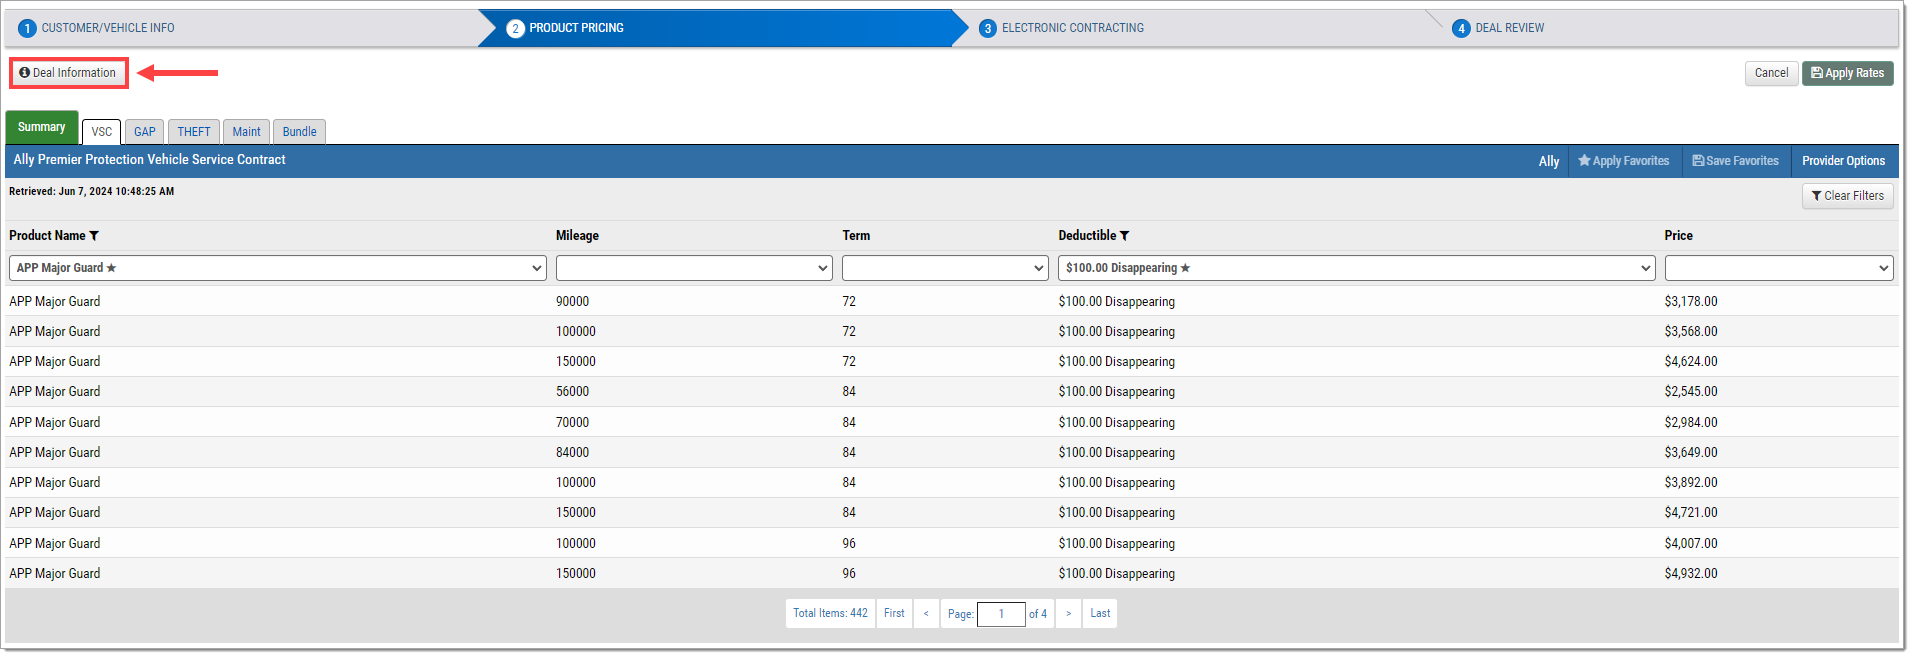Open the Mileage filter dropdown
The height and width of the screenshot is (656, 1911).
(x=694, y=268)
